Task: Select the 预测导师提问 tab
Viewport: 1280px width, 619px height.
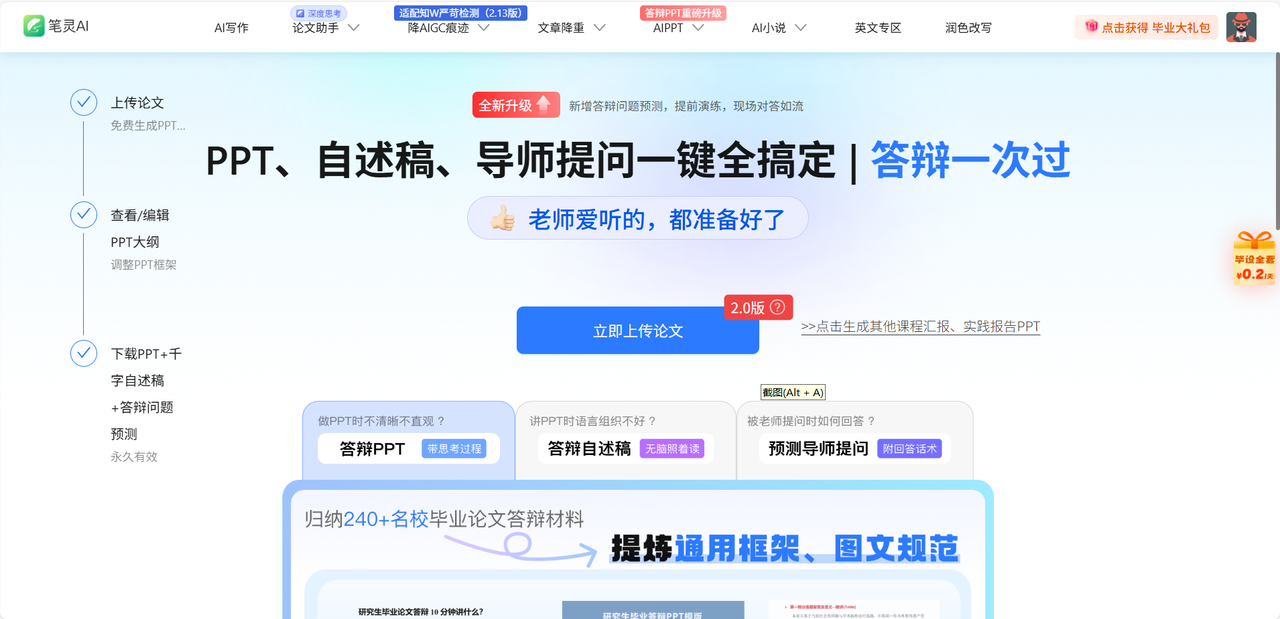Action: pos(855,441)
